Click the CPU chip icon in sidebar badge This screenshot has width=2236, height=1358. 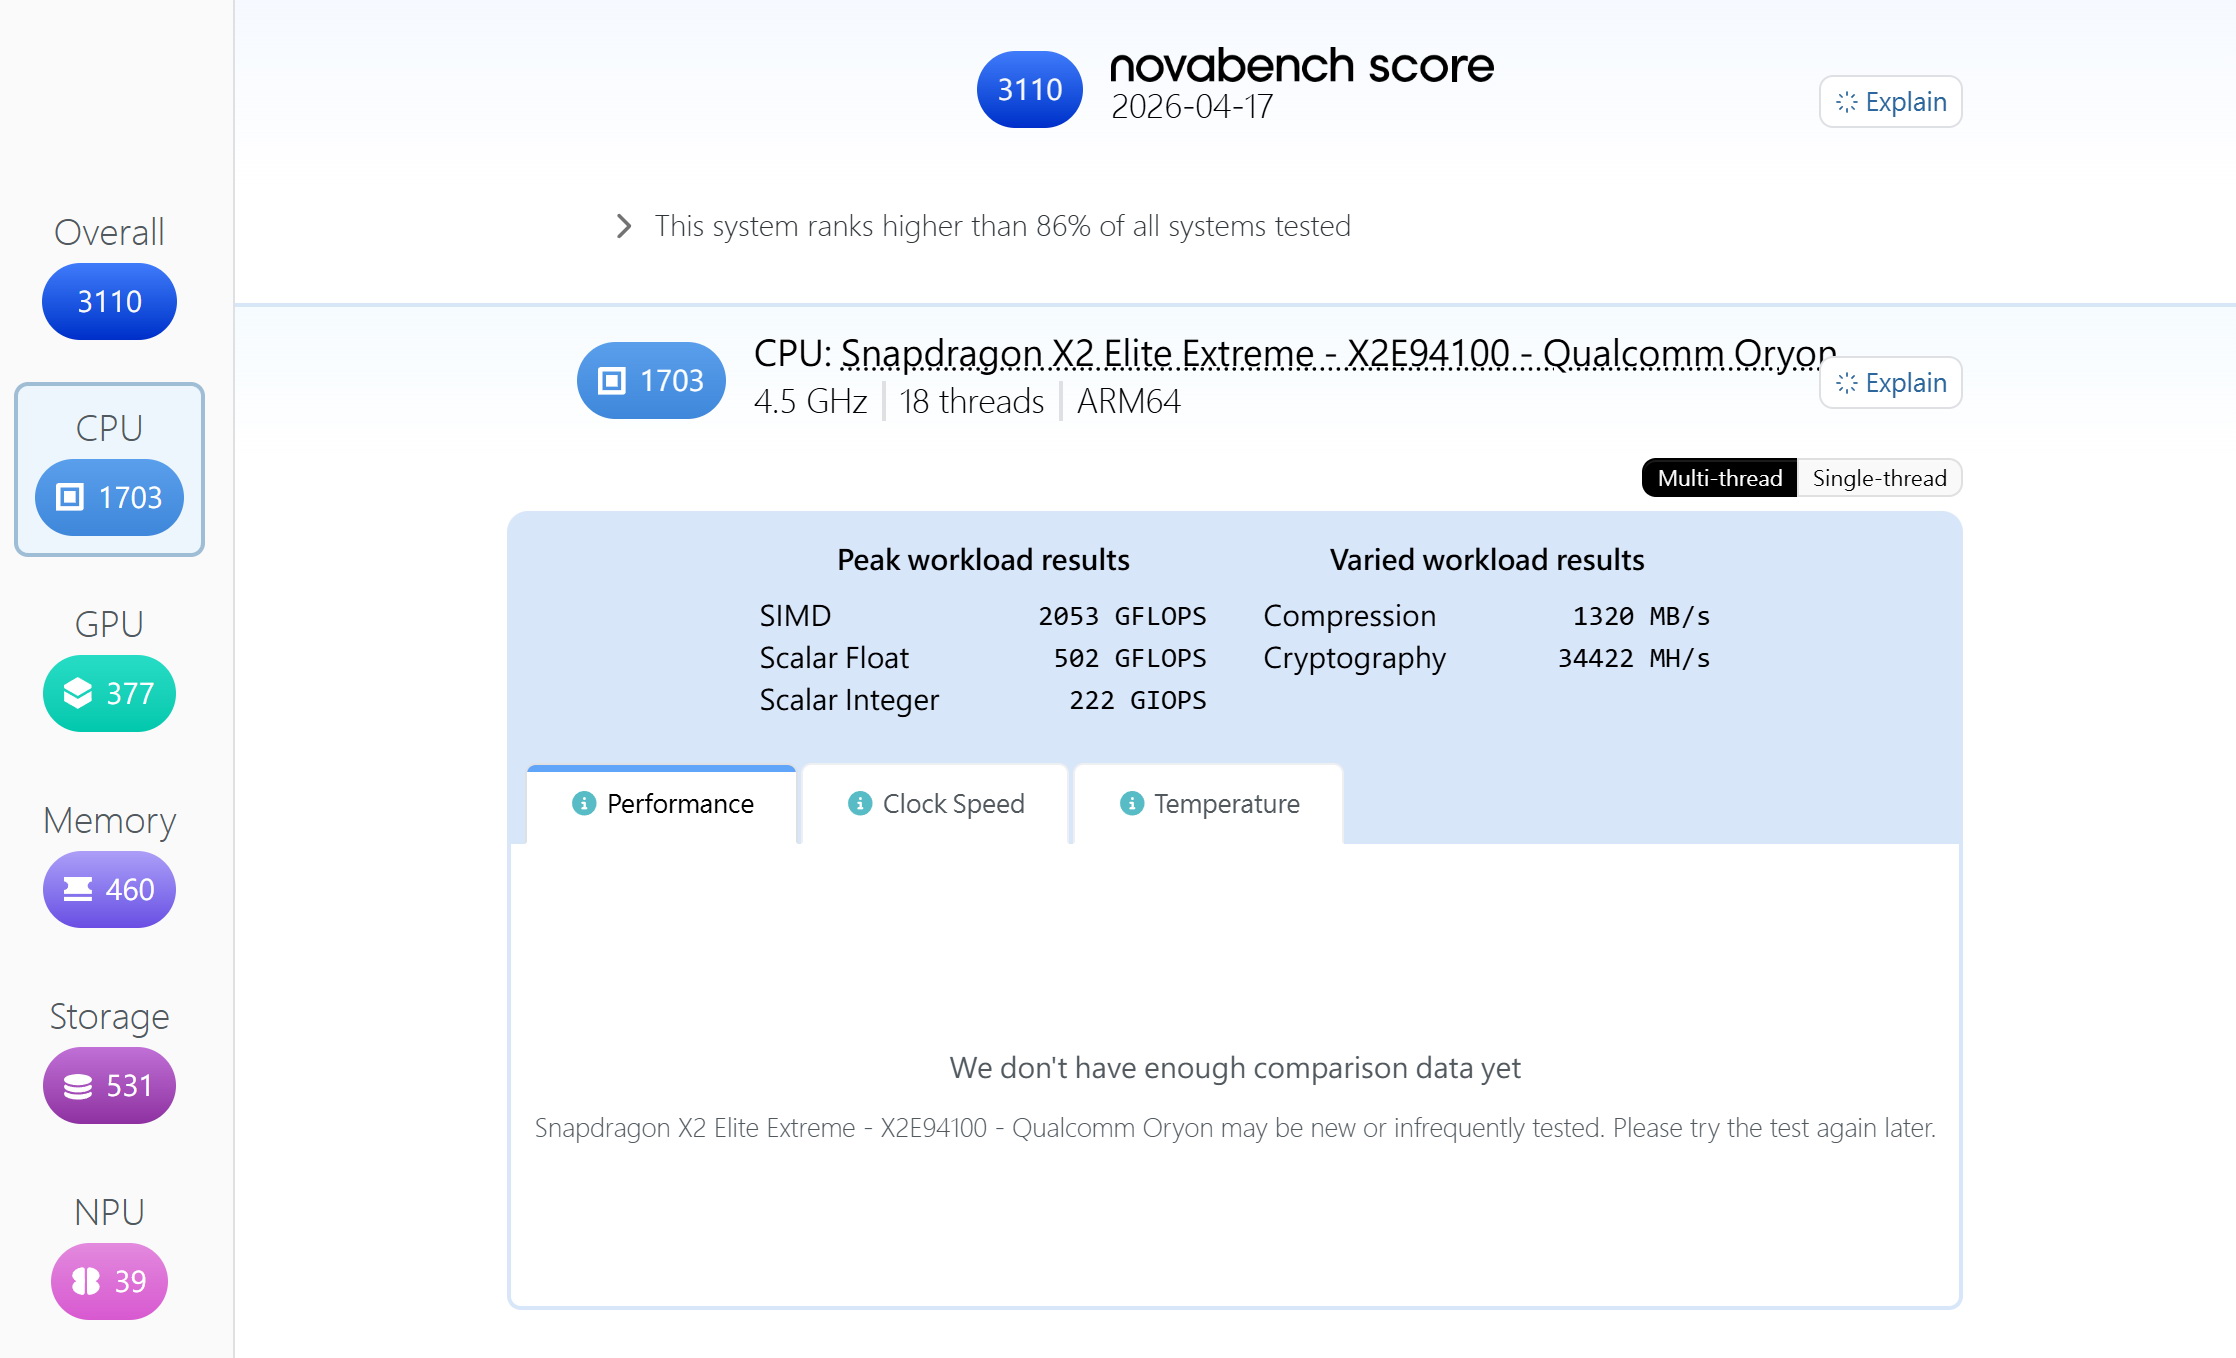(x=70, y=497)
